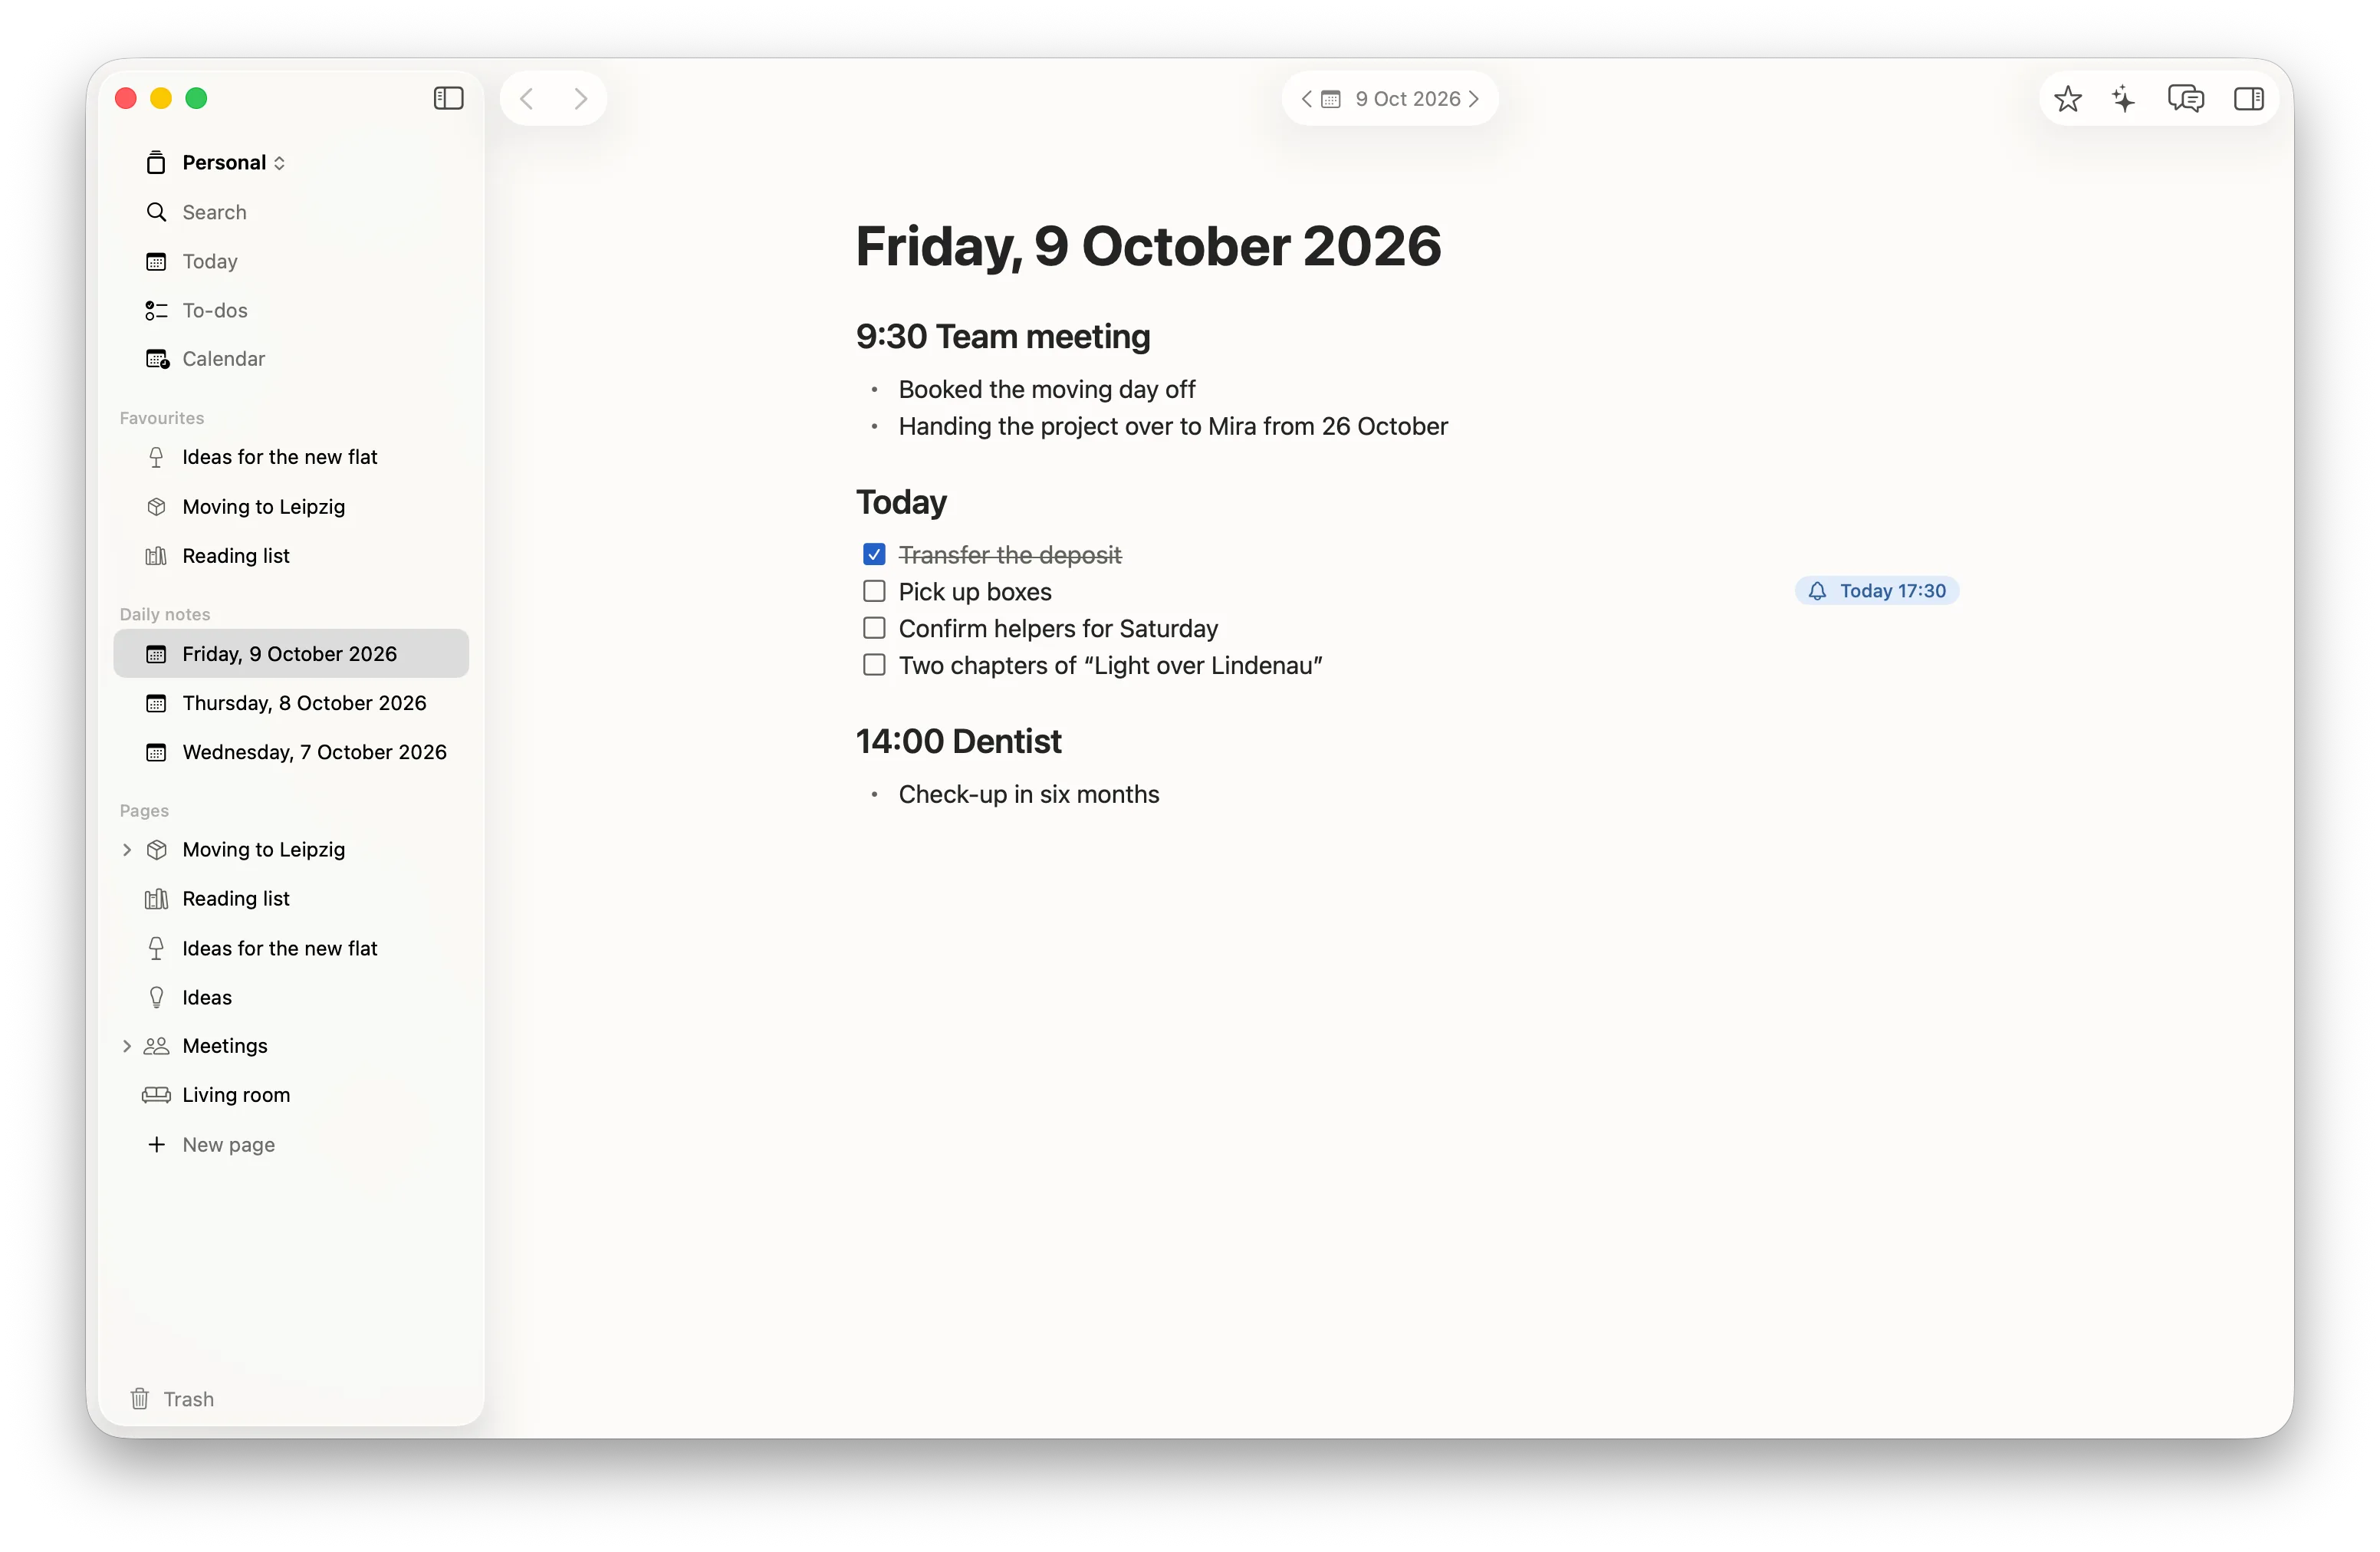The image size is (2380, 1552).
Task: Click bullet Check-up in six months
Action: [1028, 794]
